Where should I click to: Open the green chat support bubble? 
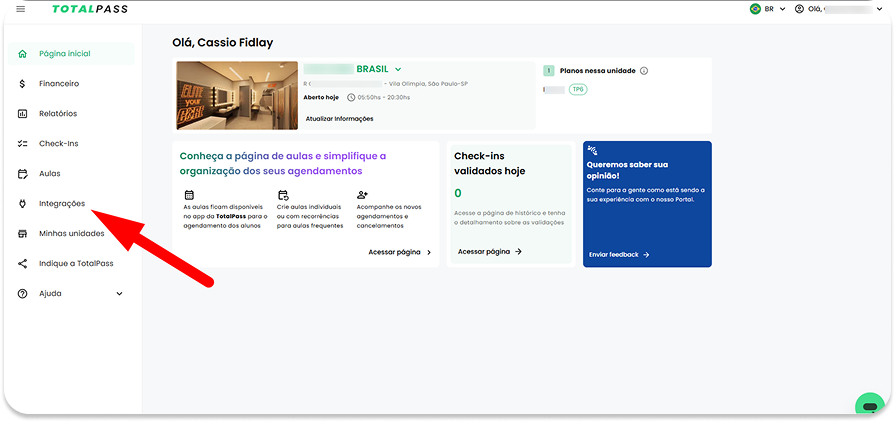point(870,406)
